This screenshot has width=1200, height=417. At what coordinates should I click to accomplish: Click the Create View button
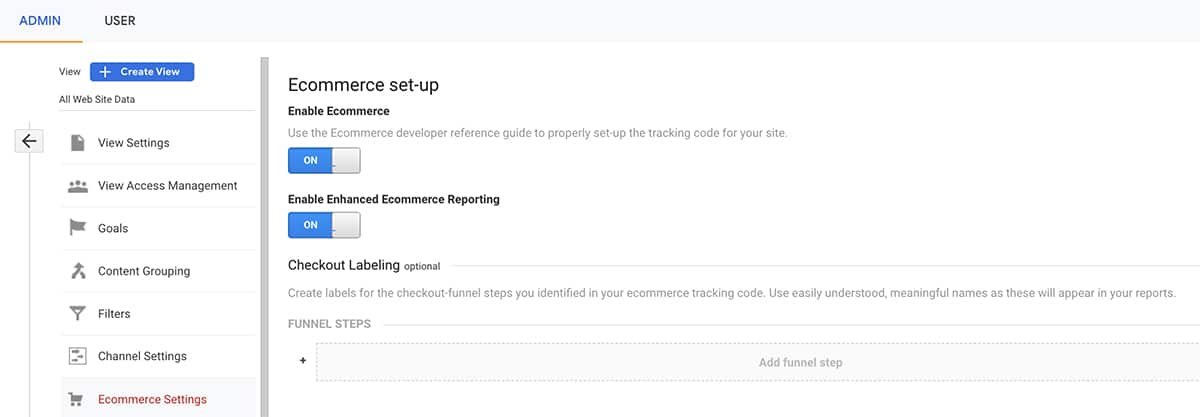[142, 72]
